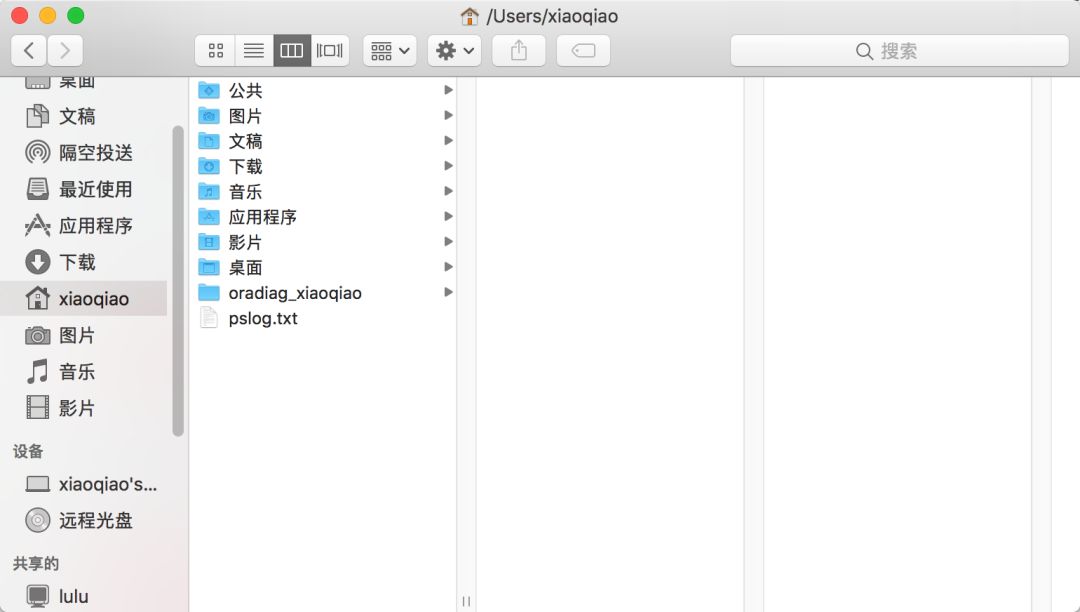Open 隔空投送 AirDrop in sidebar
Viewport: 1080px width, 612px height.
coord(95,153)
